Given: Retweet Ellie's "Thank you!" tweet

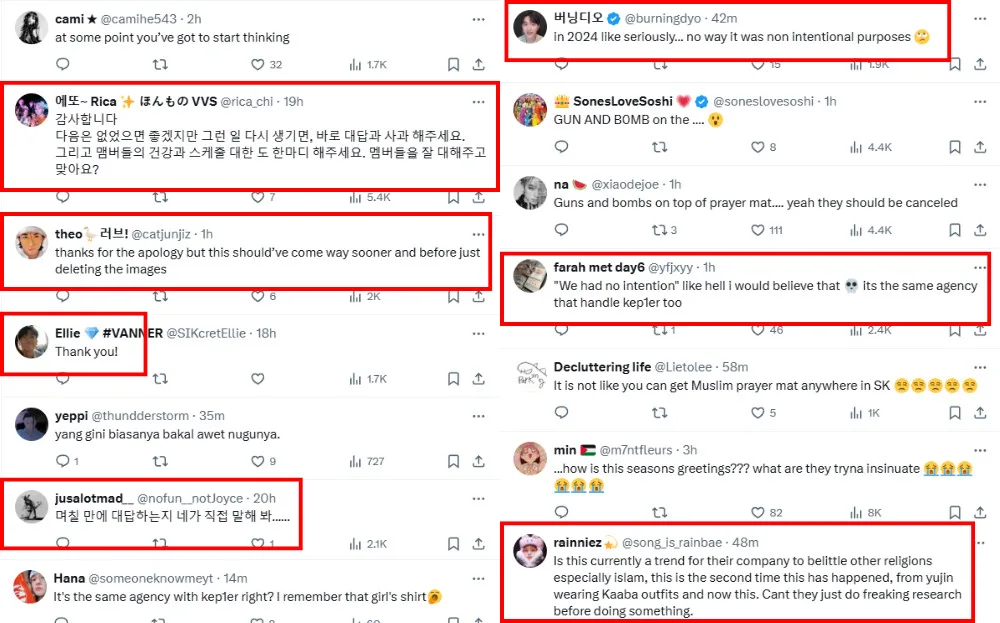Looking at the screenshot, I should coord(160,379).
